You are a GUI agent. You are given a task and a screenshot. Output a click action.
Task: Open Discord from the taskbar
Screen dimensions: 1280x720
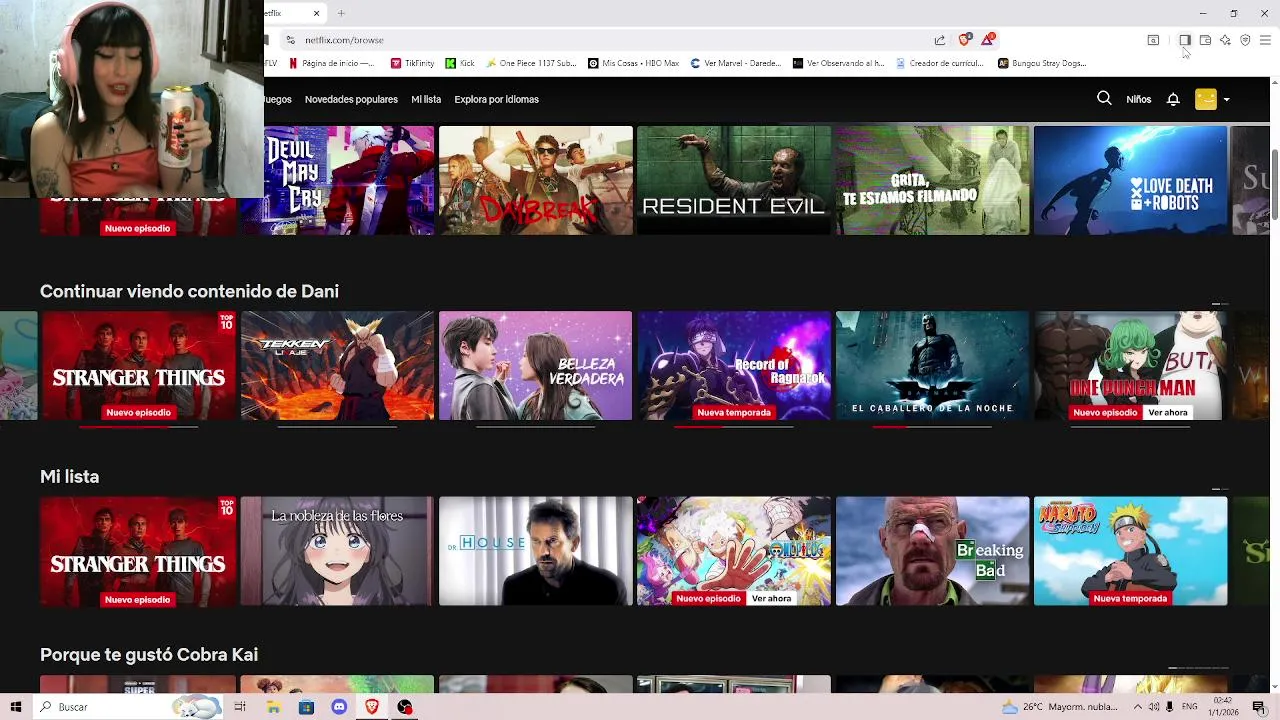pos(339,707)
